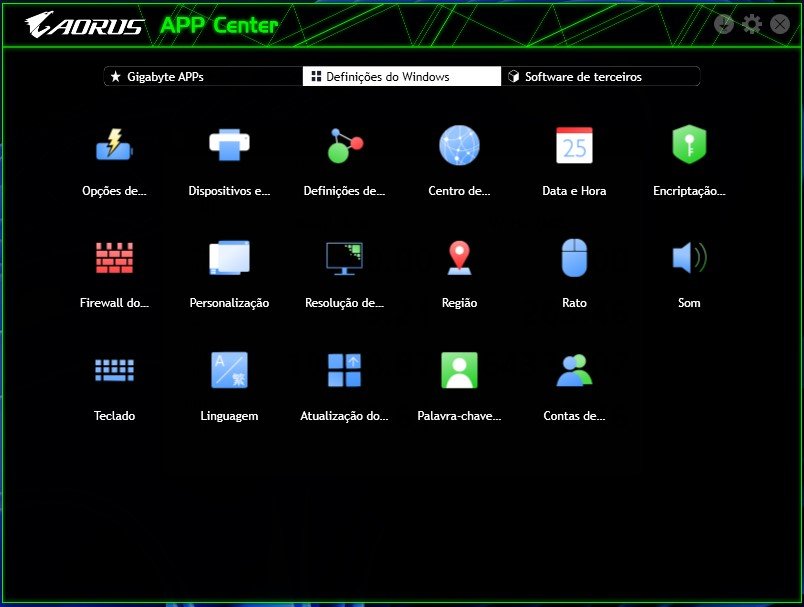Open the Teclado keyboard icon
804x607 pixels.
114,370
